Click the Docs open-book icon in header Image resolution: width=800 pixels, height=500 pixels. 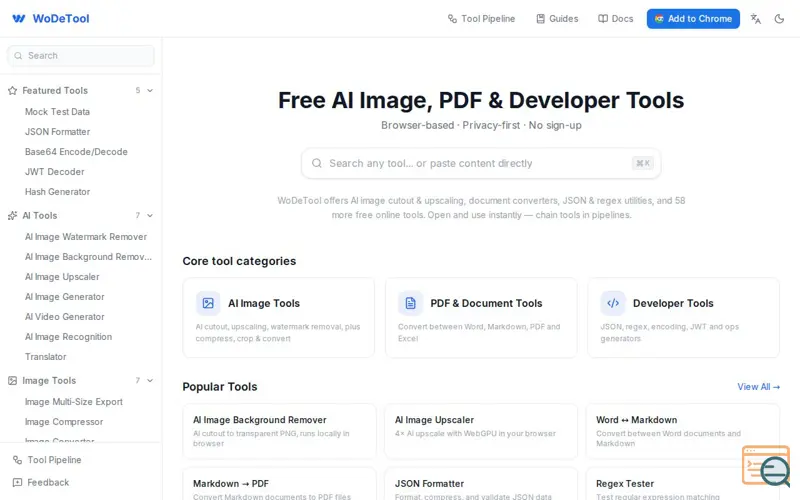(603, 19)
